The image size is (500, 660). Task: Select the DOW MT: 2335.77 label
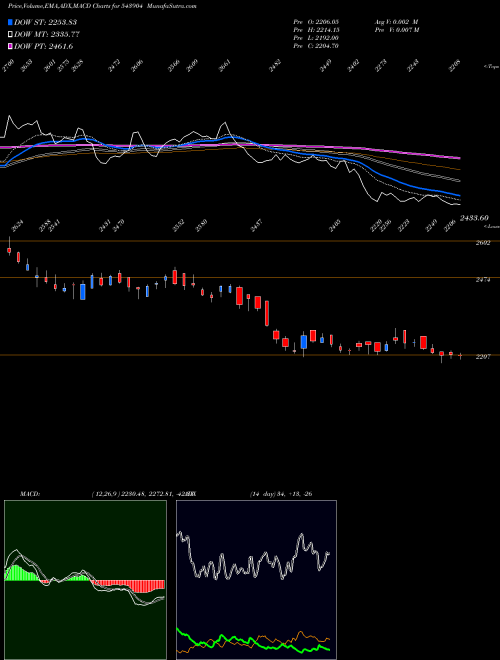(47, 34)
